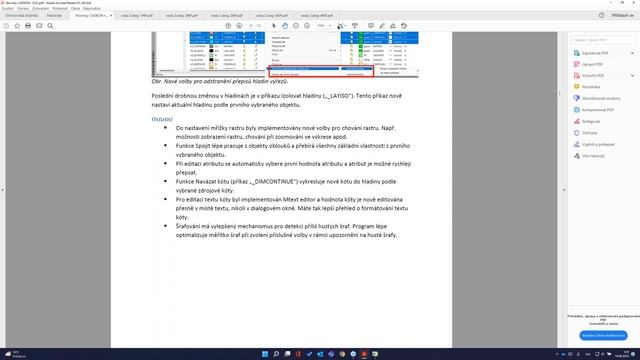Click the save file icon in toolbar
This screenshot has width=640, height=360.
6,26
